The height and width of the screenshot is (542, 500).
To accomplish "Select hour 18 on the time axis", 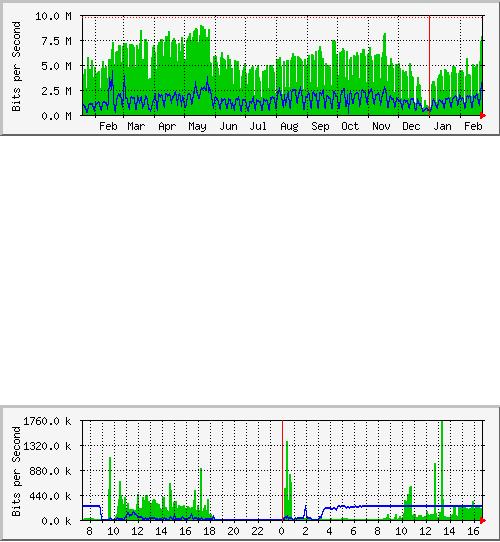I will [x=209, y=531].
